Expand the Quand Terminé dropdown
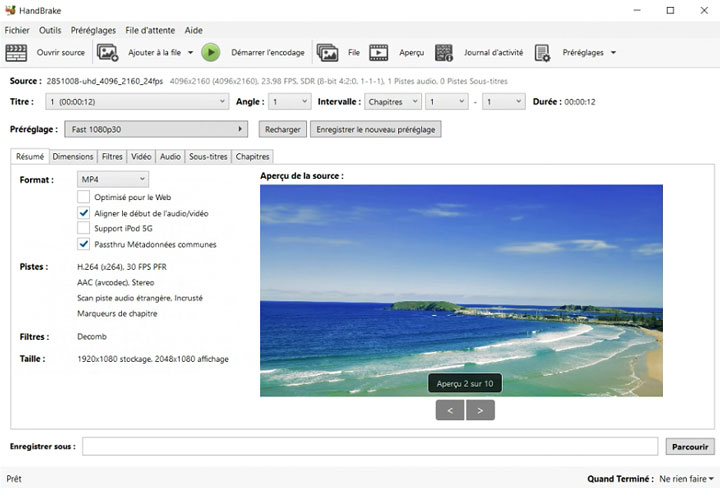The image size is (720, 488). point(685,479)
